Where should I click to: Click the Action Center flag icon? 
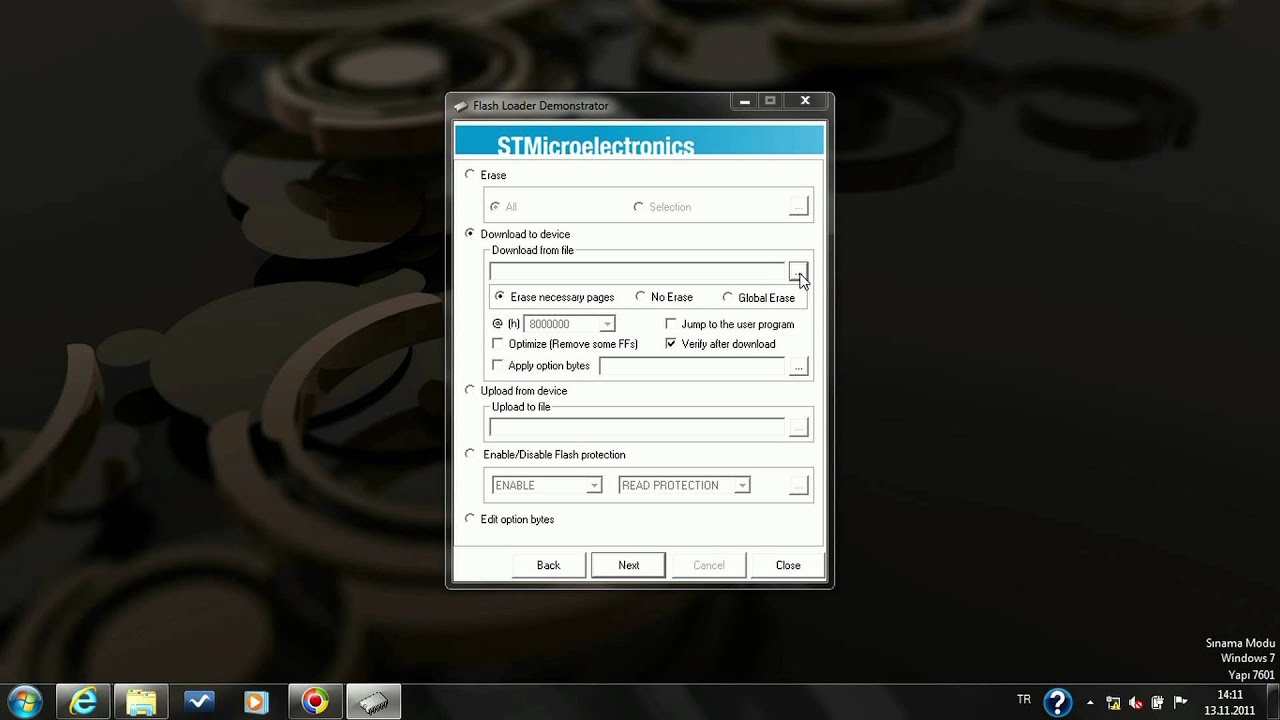[x=1180, y=702]
